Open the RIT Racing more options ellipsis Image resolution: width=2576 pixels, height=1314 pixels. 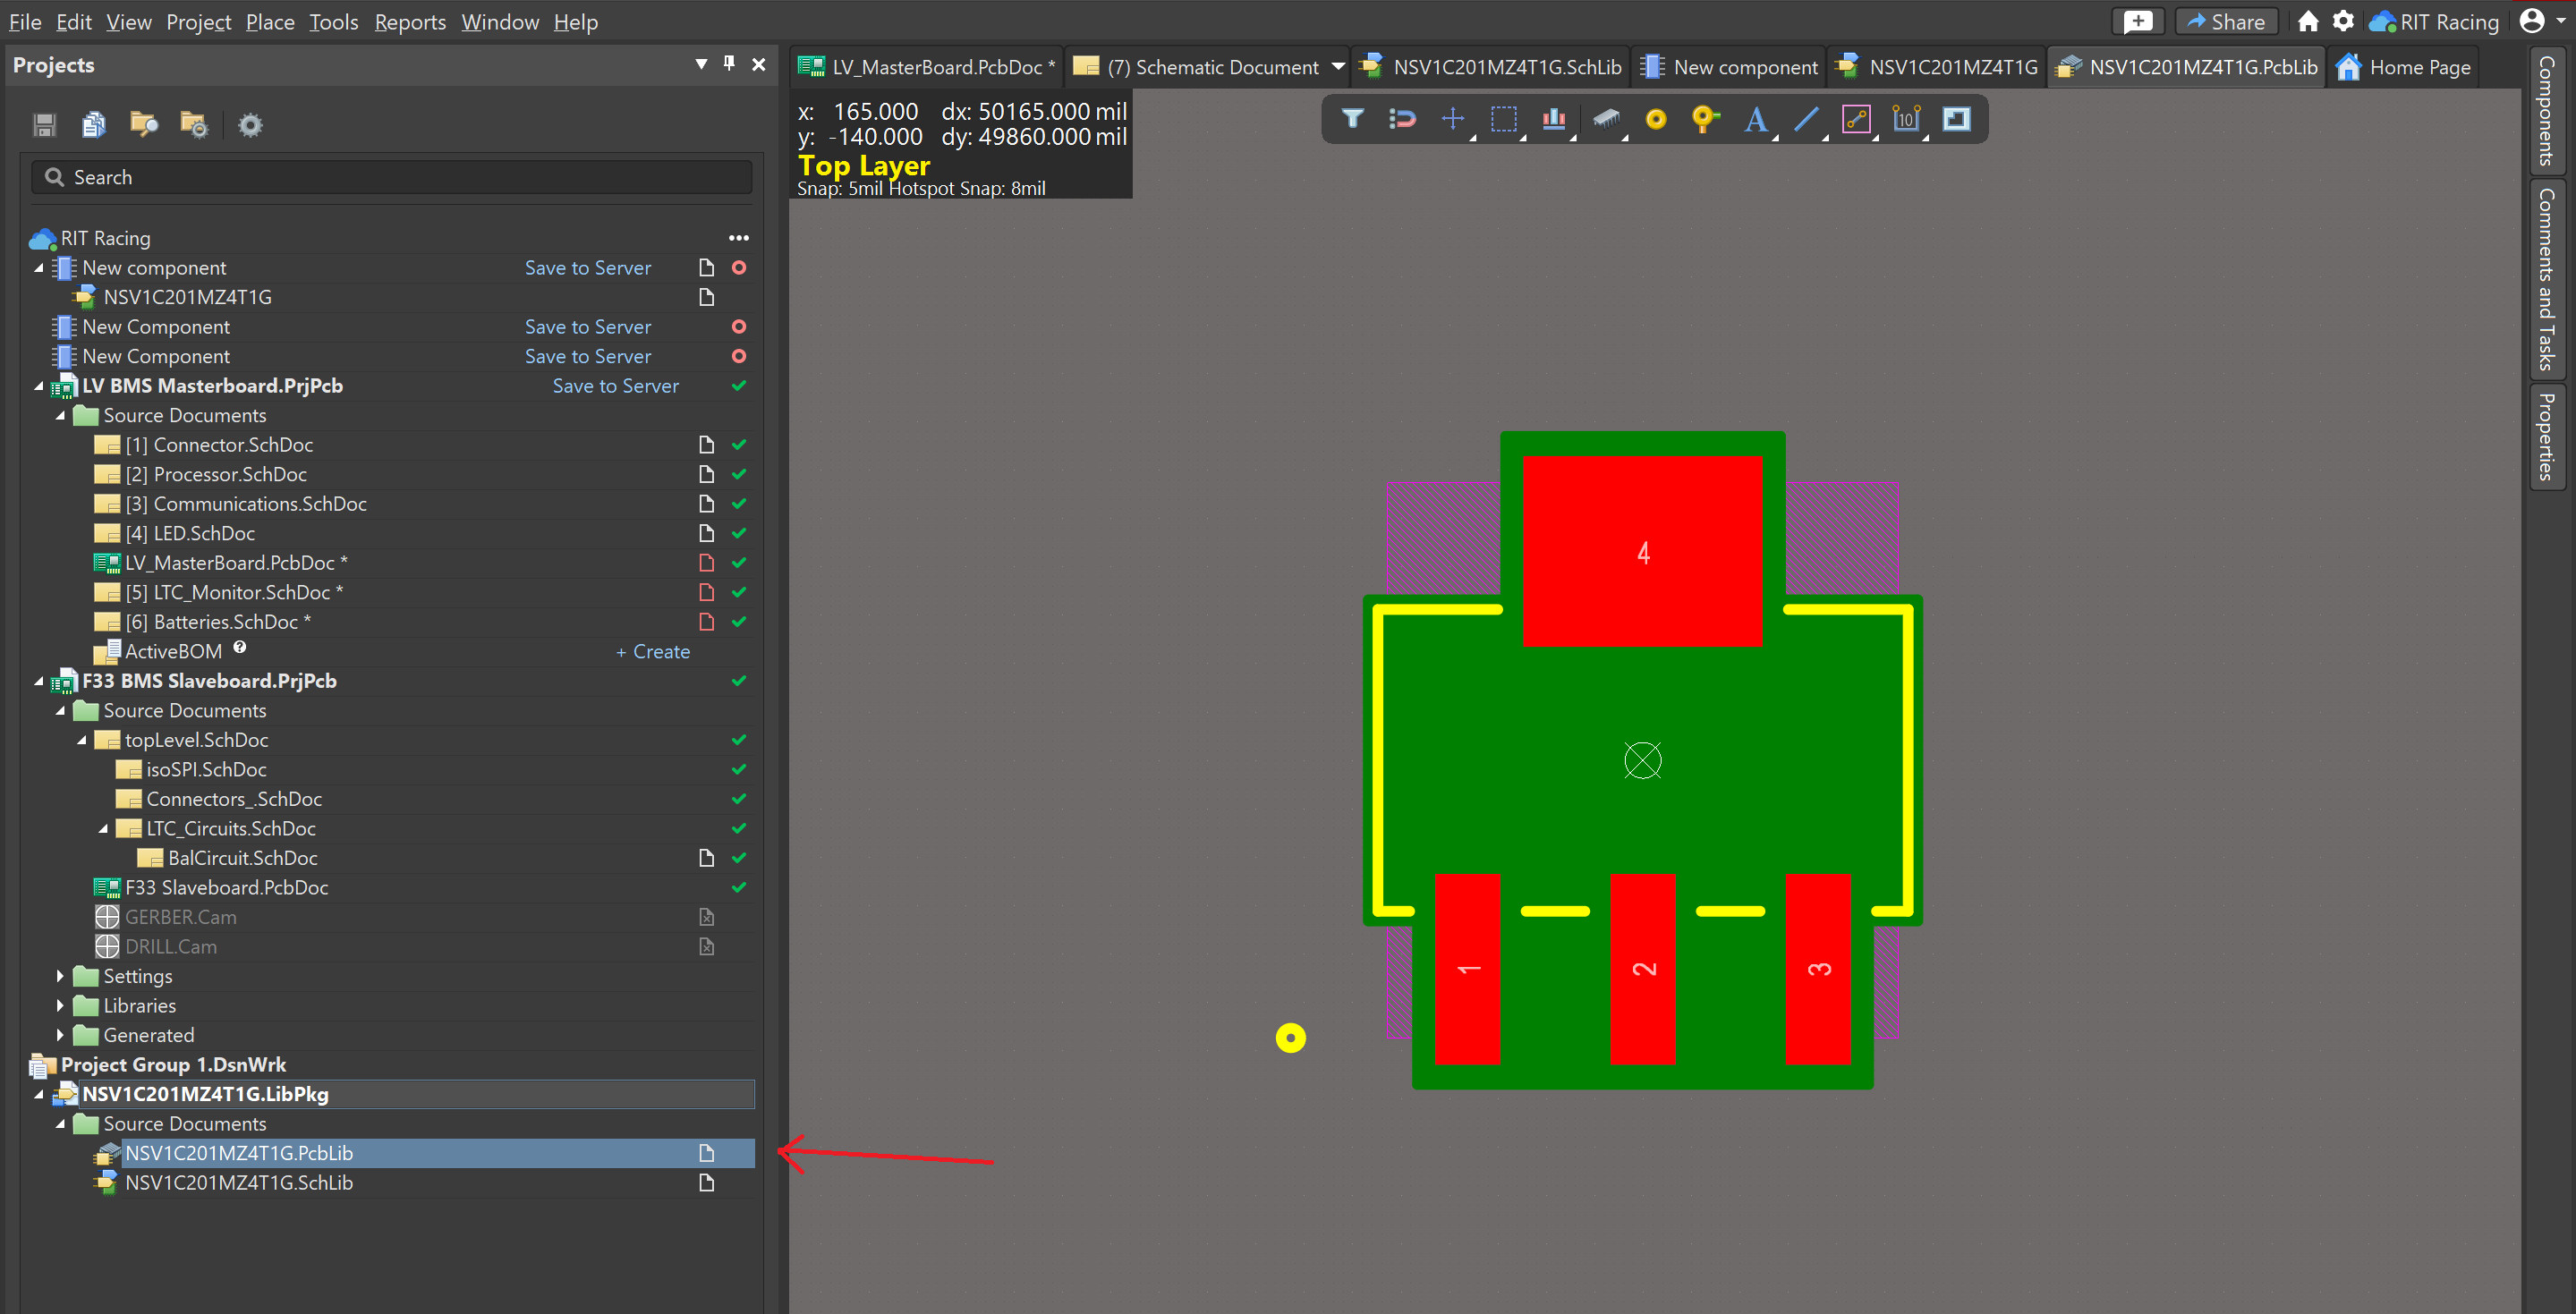[x=739, y=238]
